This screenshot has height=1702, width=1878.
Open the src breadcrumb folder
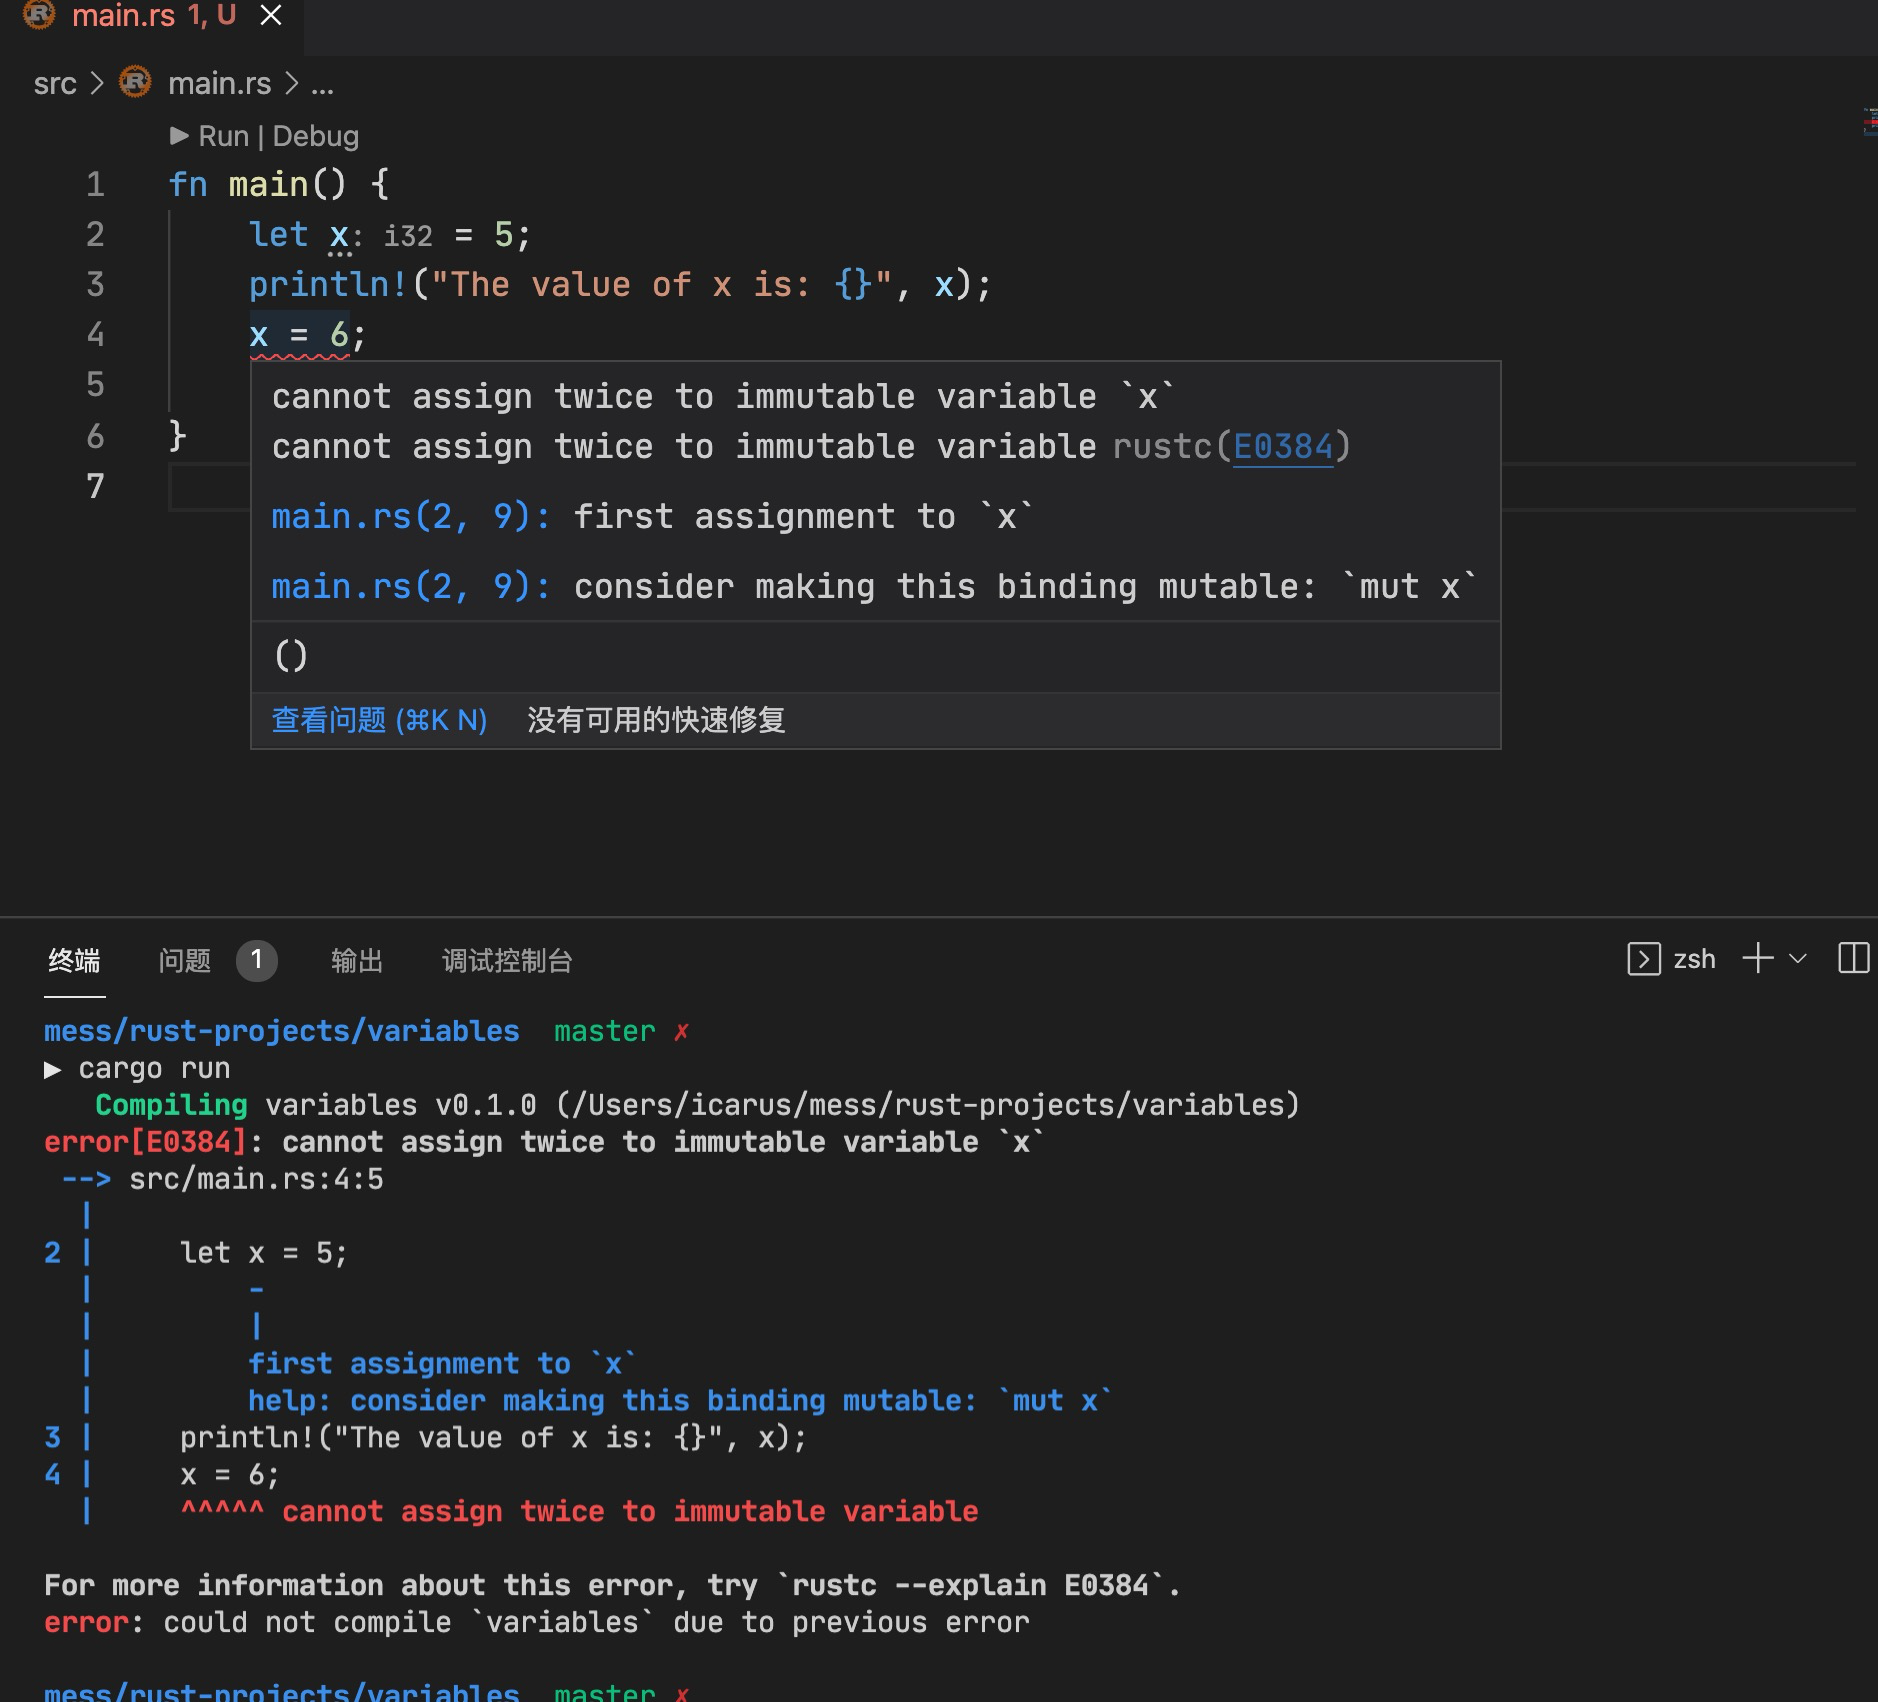[55, 84]
